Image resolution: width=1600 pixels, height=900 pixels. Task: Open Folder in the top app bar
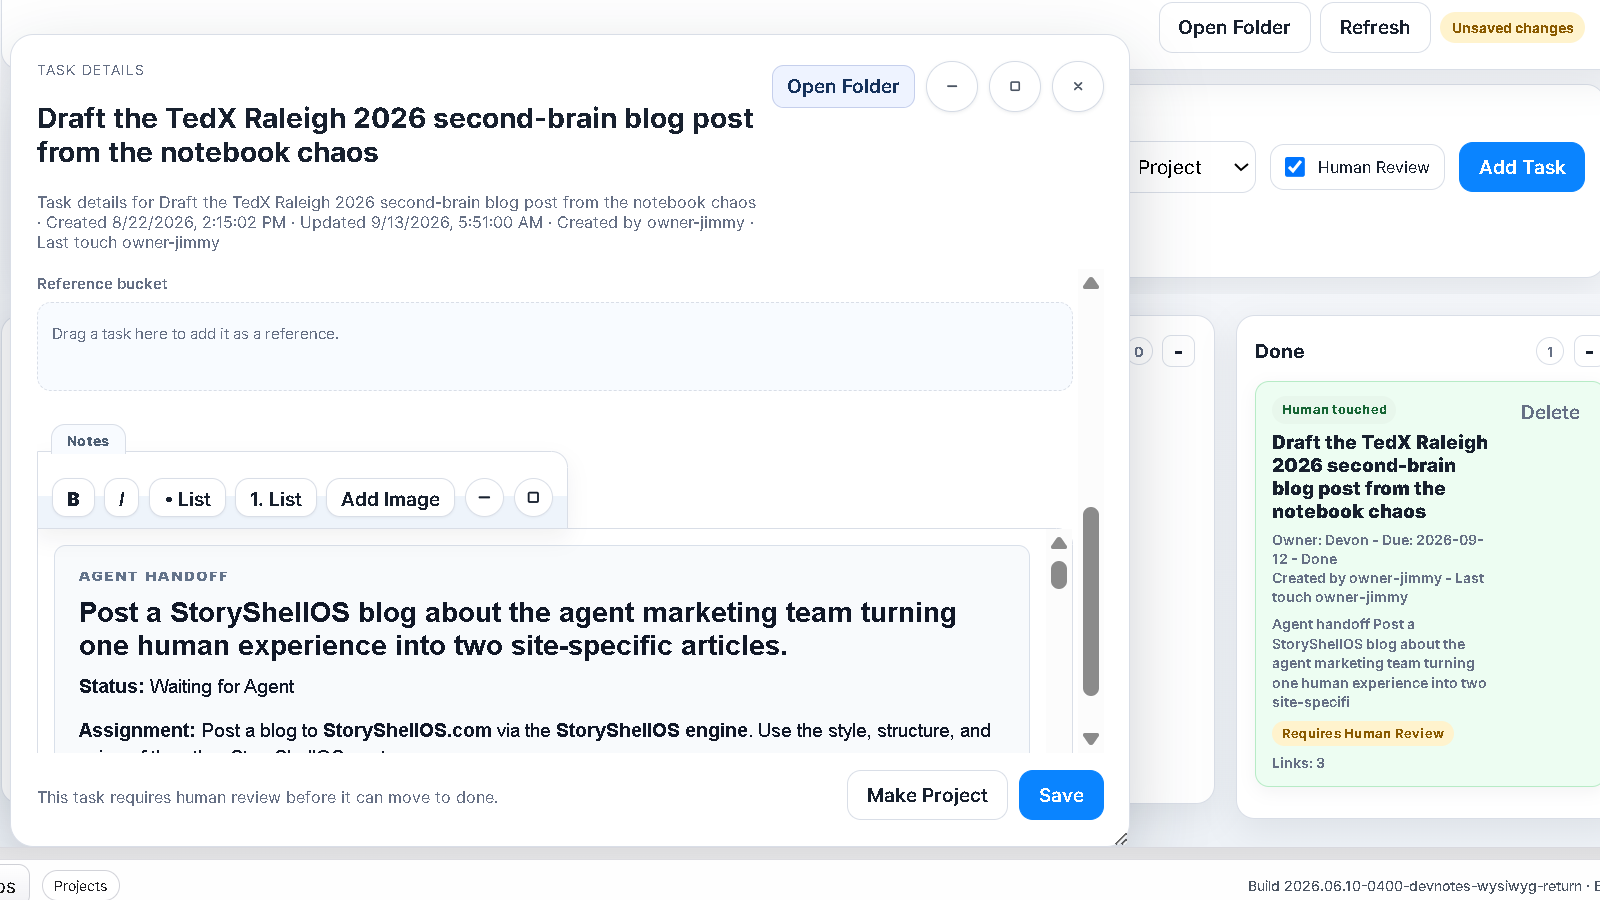point(1234,28)
